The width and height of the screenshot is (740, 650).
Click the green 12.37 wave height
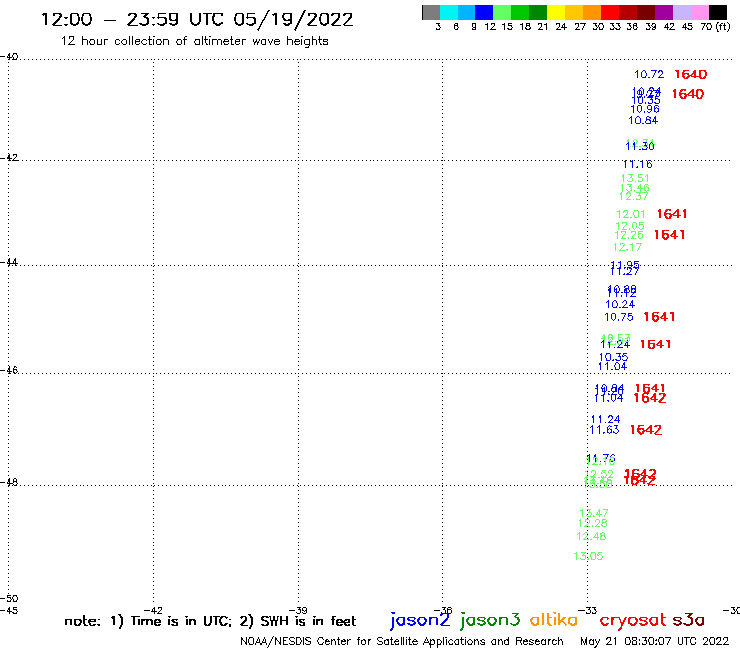tap(633, 196)
